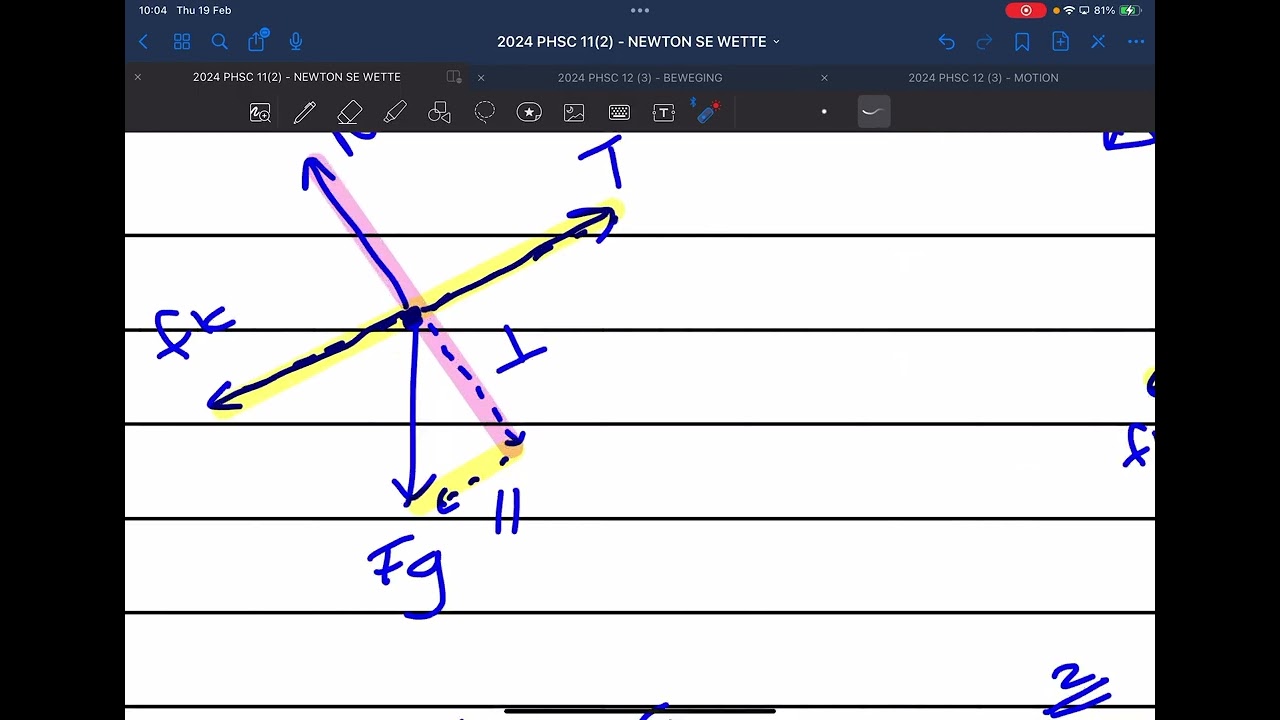
Task: Add a new page
Action: (1060, 42)
